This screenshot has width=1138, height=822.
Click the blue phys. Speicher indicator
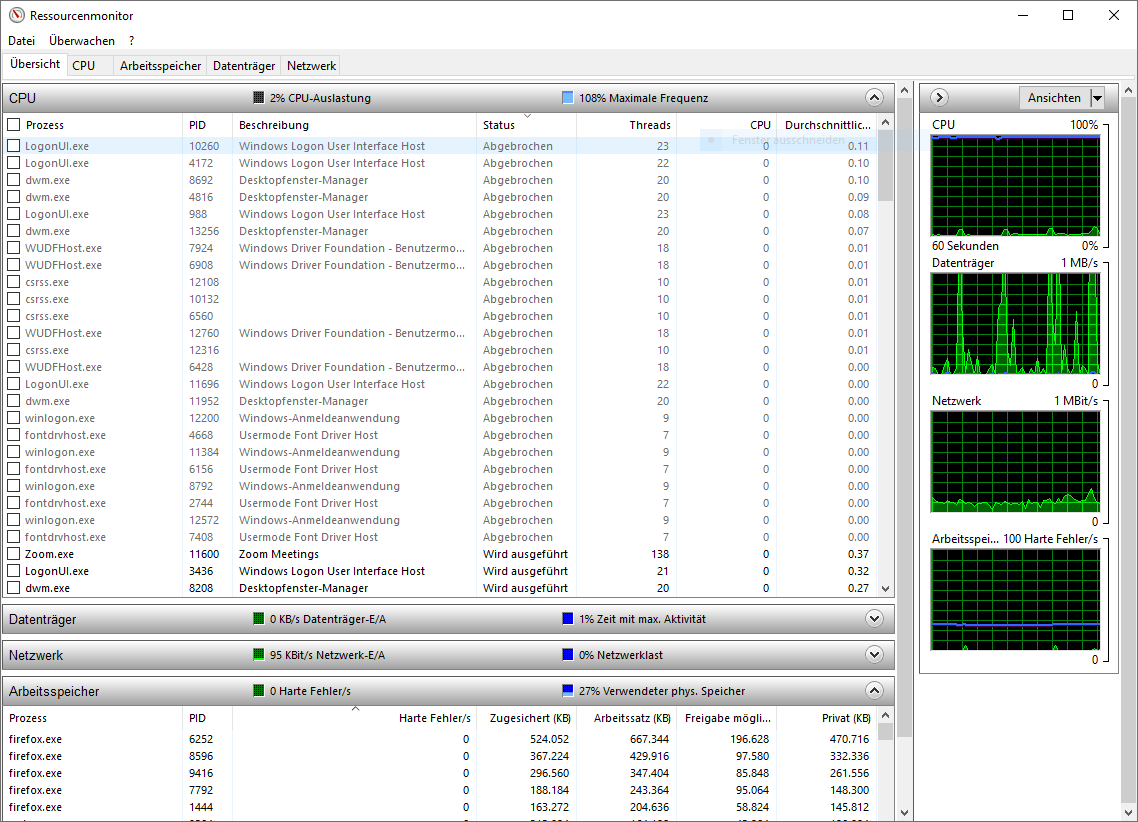tap(566, 690)
